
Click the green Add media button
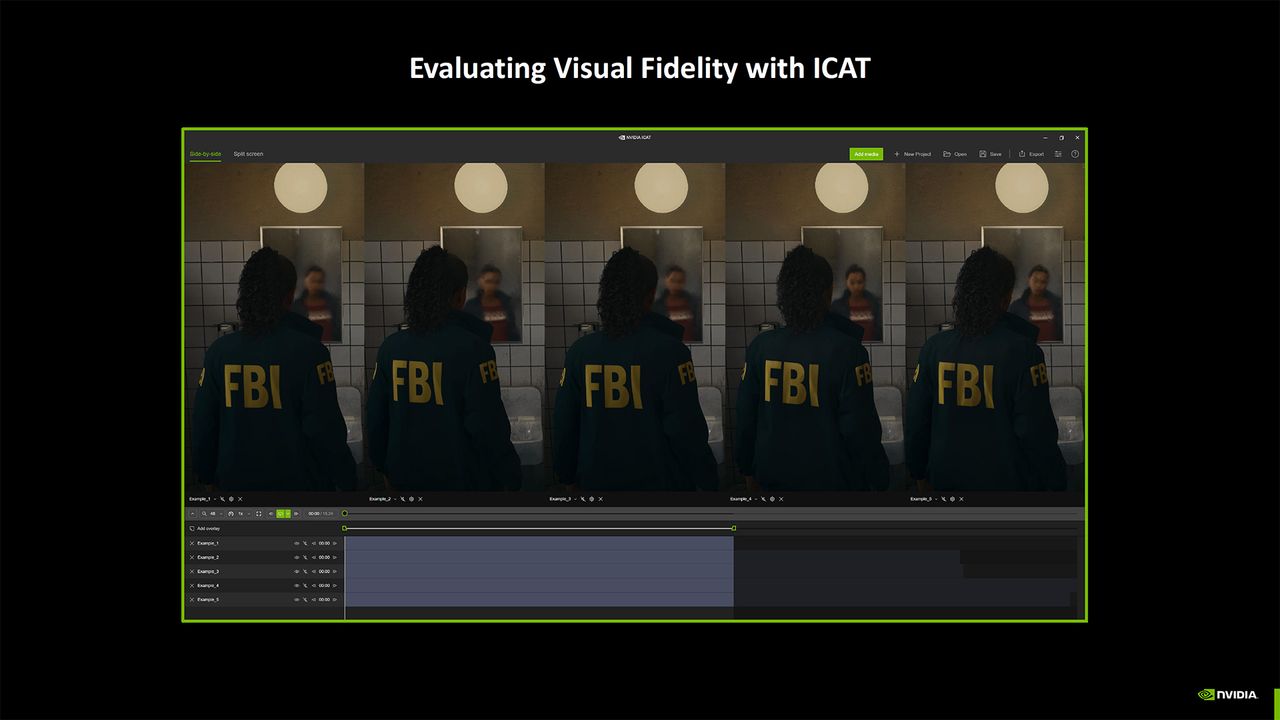tap(866, 154)
